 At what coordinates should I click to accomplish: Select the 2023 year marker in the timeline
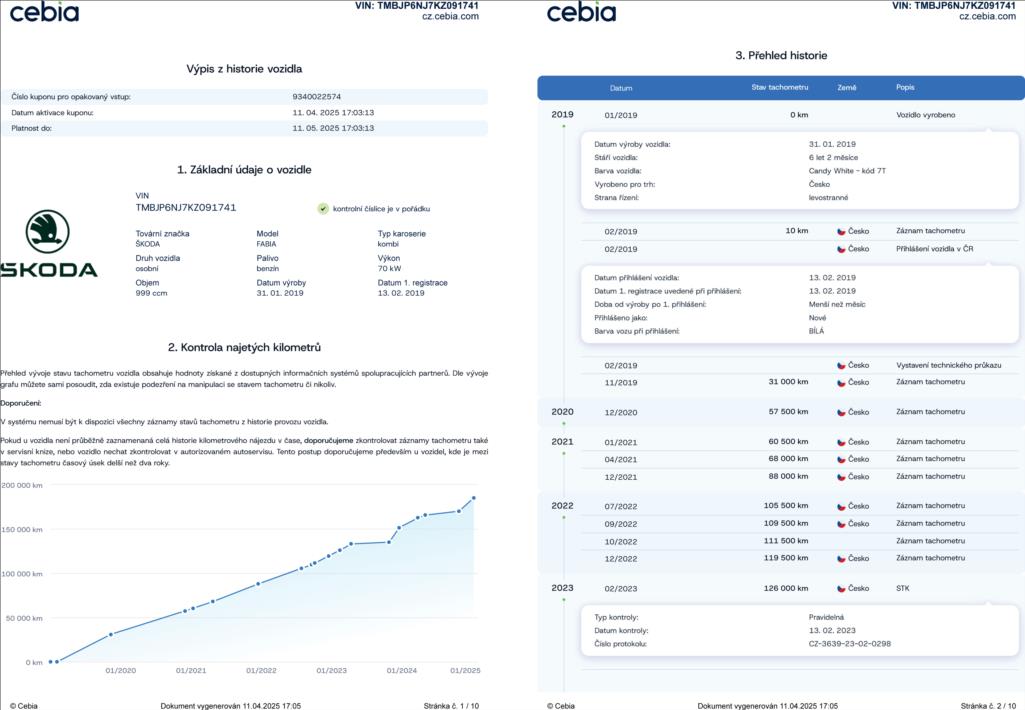pyautogui.click(x=562, y=588)
